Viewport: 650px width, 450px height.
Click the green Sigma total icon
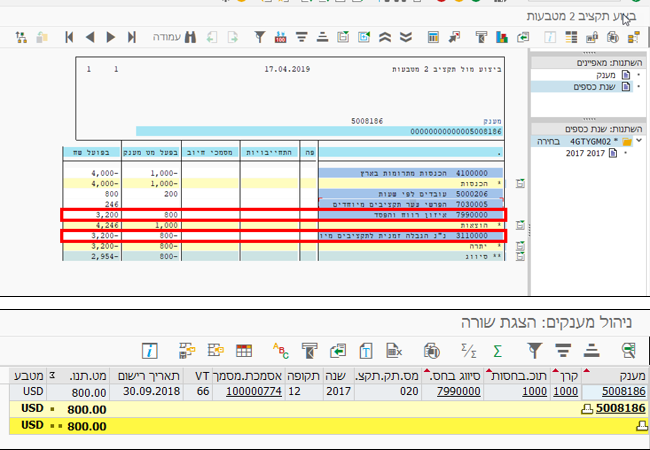(497, 351)
